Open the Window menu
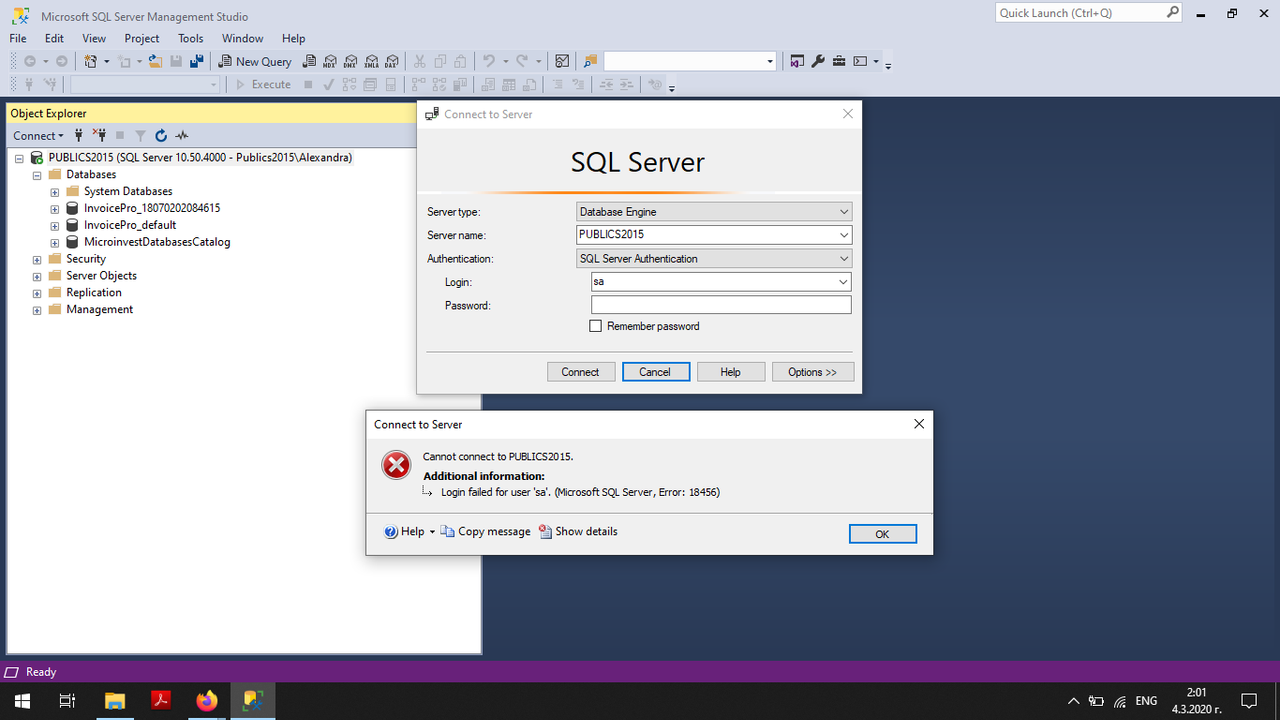This screenshot has width=1280, height=720. coord(243,38)
